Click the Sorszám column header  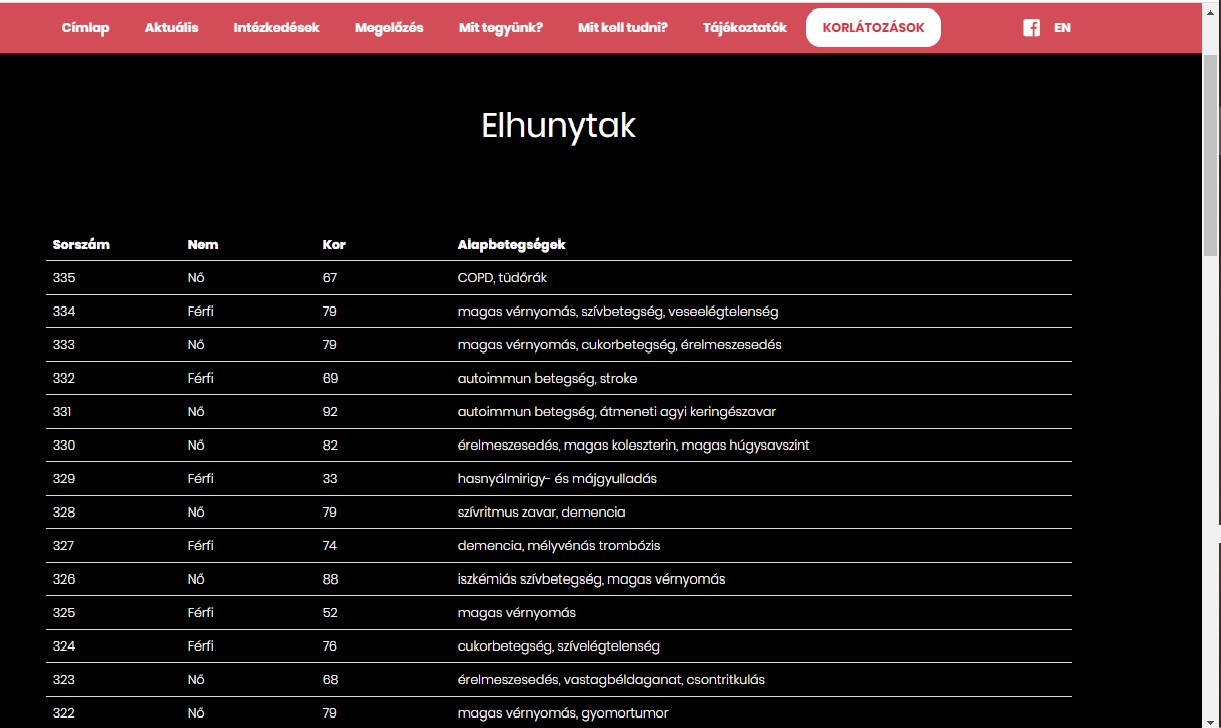[x=81, y=245]
